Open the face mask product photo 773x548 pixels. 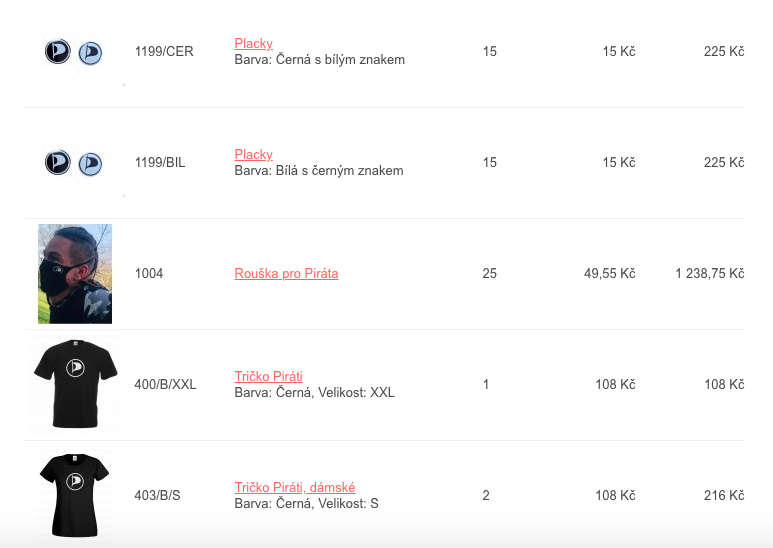75,274
